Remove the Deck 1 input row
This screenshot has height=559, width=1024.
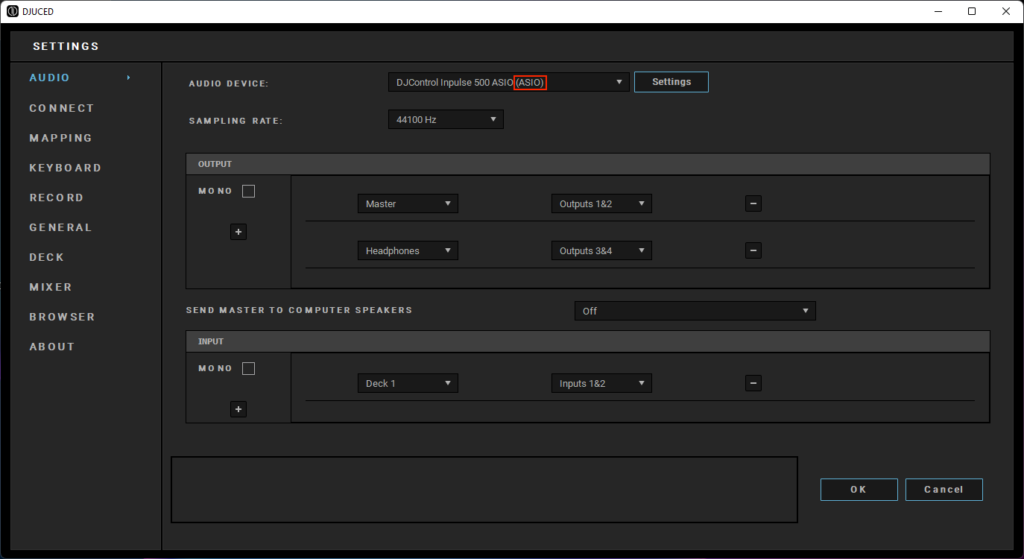pos(754,383)
